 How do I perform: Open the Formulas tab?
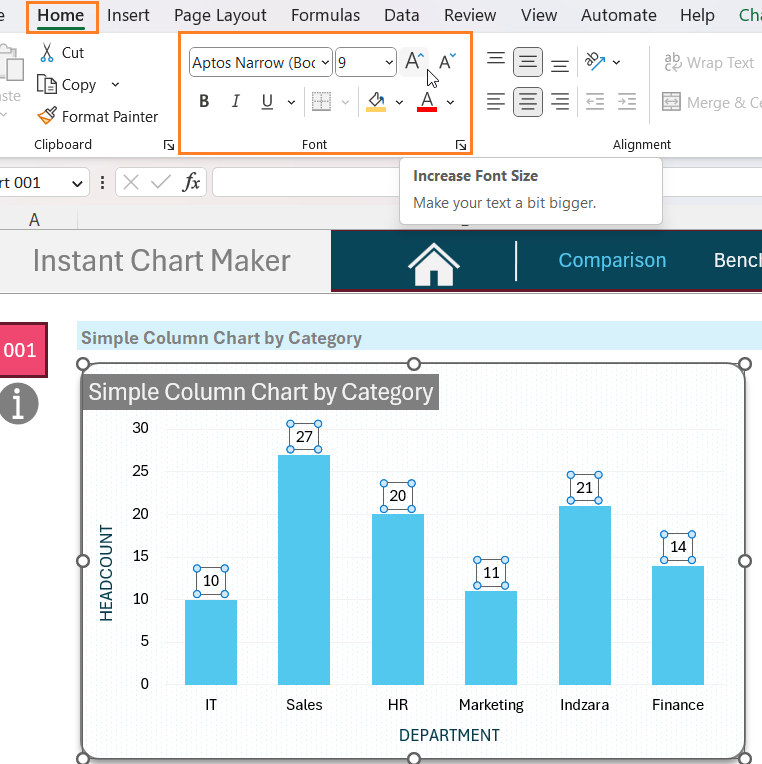click(x=325, y=16)
